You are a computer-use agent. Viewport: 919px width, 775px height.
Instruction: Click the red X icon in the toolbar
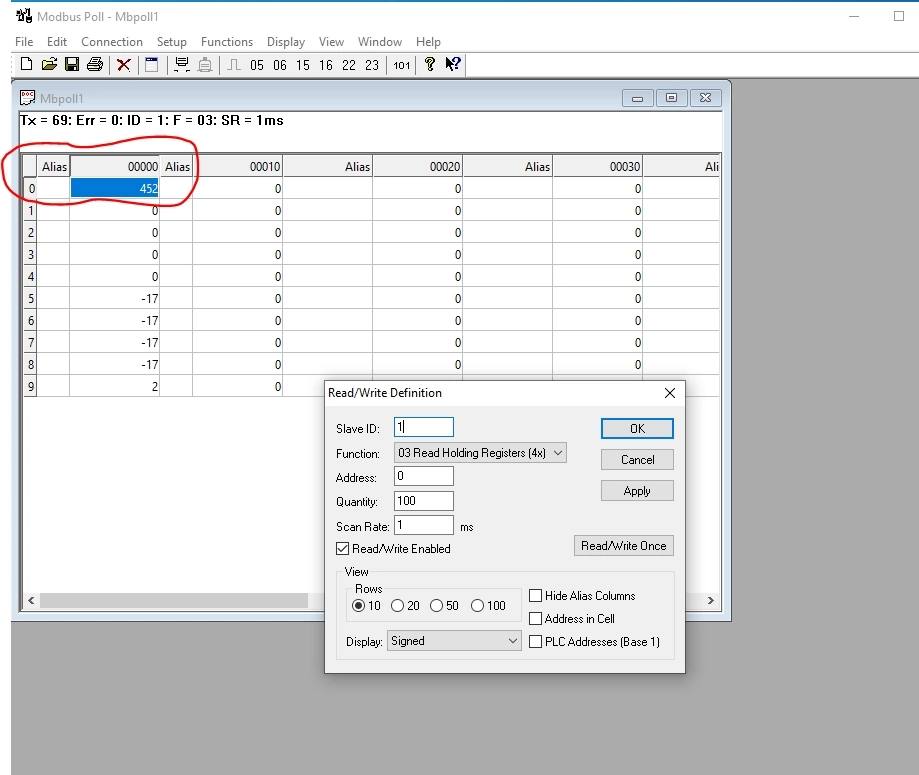pos(123,64)
